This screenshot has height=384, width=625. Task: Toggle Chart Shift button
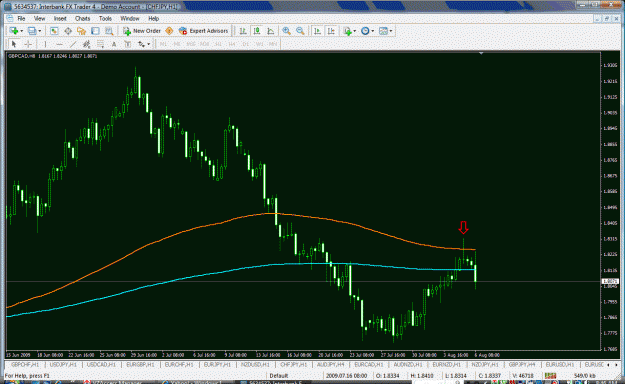pyautogui.click(x=331, y=31)
